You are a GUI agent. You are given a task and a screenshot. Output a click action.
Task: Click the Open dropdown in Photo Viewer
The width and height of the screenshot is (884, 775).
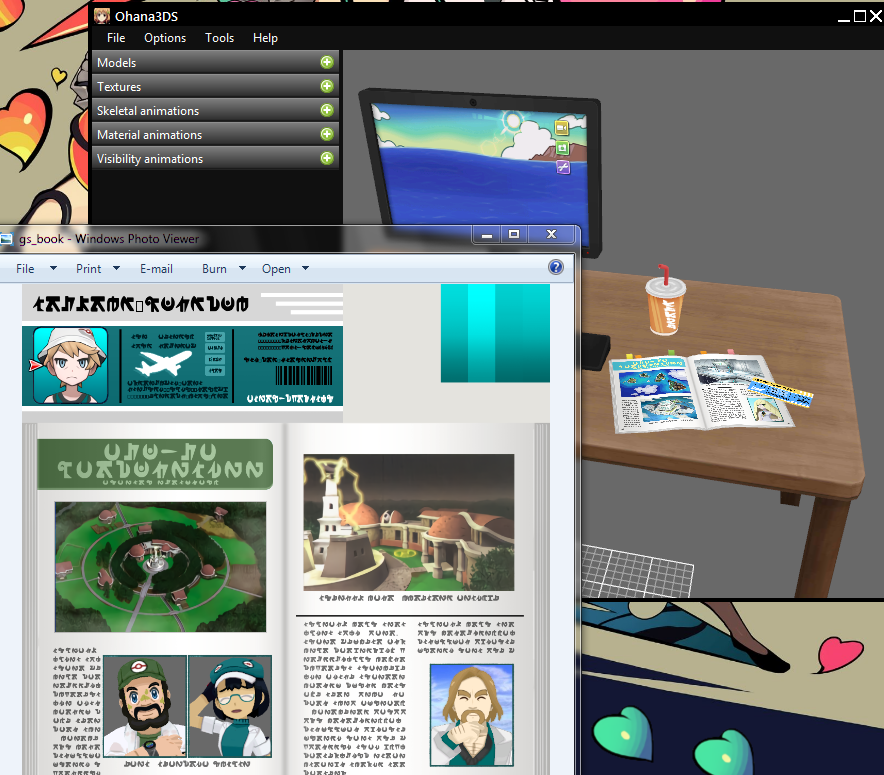(285, 269)
